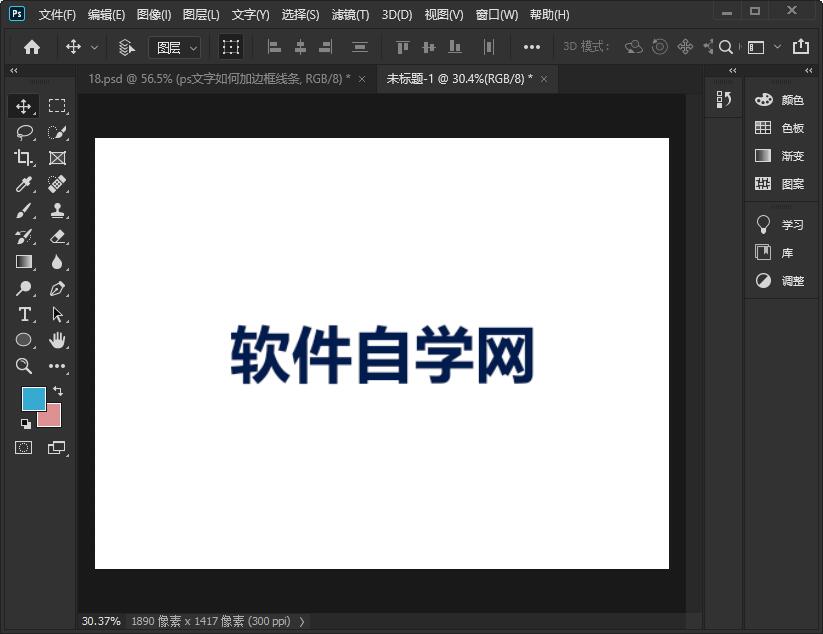Go to the Home screen
823x634 pixels.
point(32,47)
